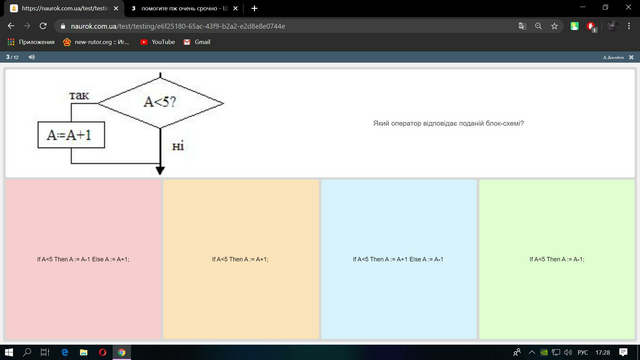
Task: Expand hidden system tray icons
Action: point(532,352)
